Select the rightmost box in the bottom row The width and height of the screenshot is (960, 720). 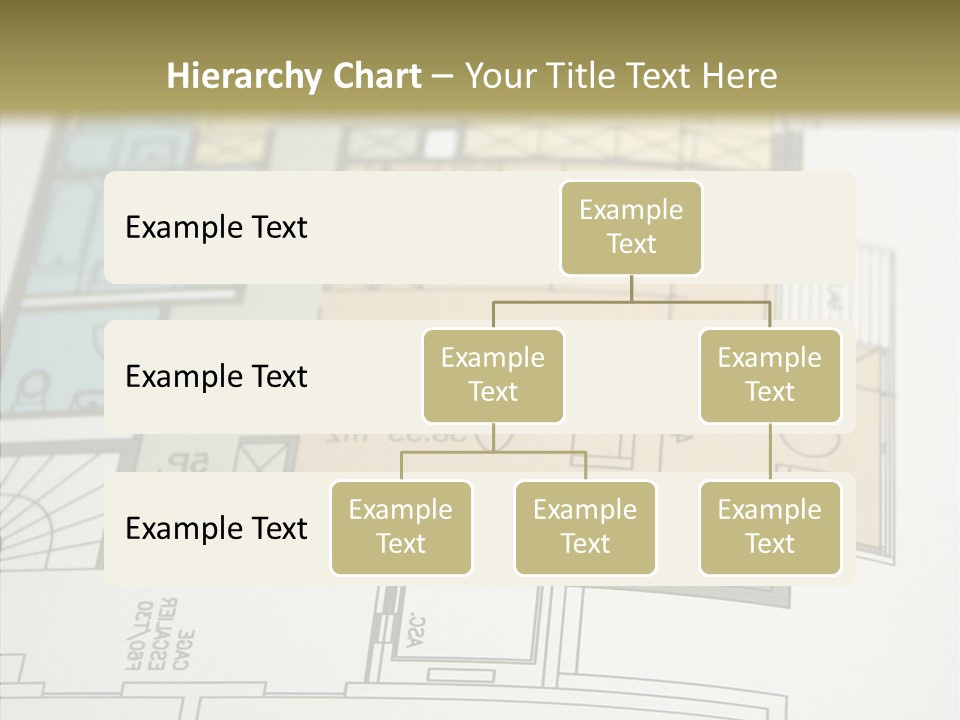click(770, 527)
